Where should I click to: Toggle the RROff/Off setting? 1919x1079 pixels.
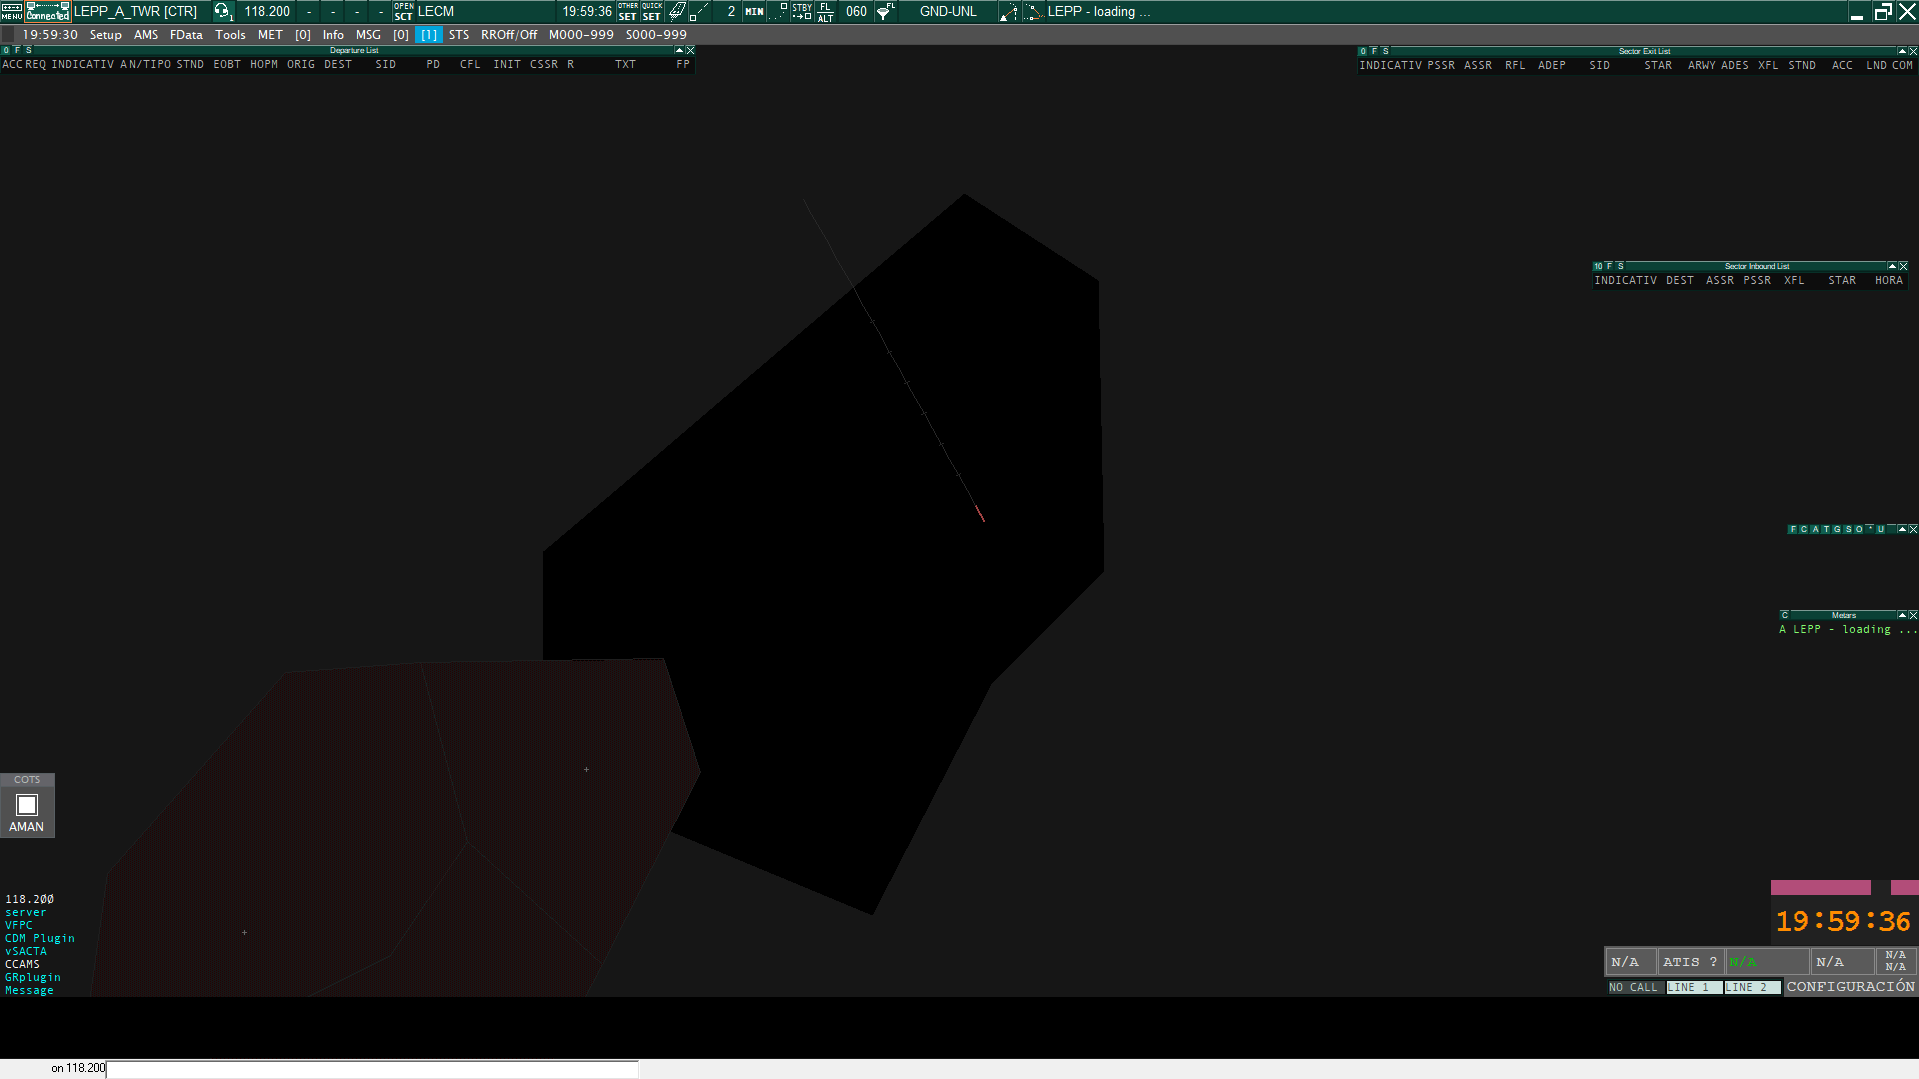(x=508, y=34)
